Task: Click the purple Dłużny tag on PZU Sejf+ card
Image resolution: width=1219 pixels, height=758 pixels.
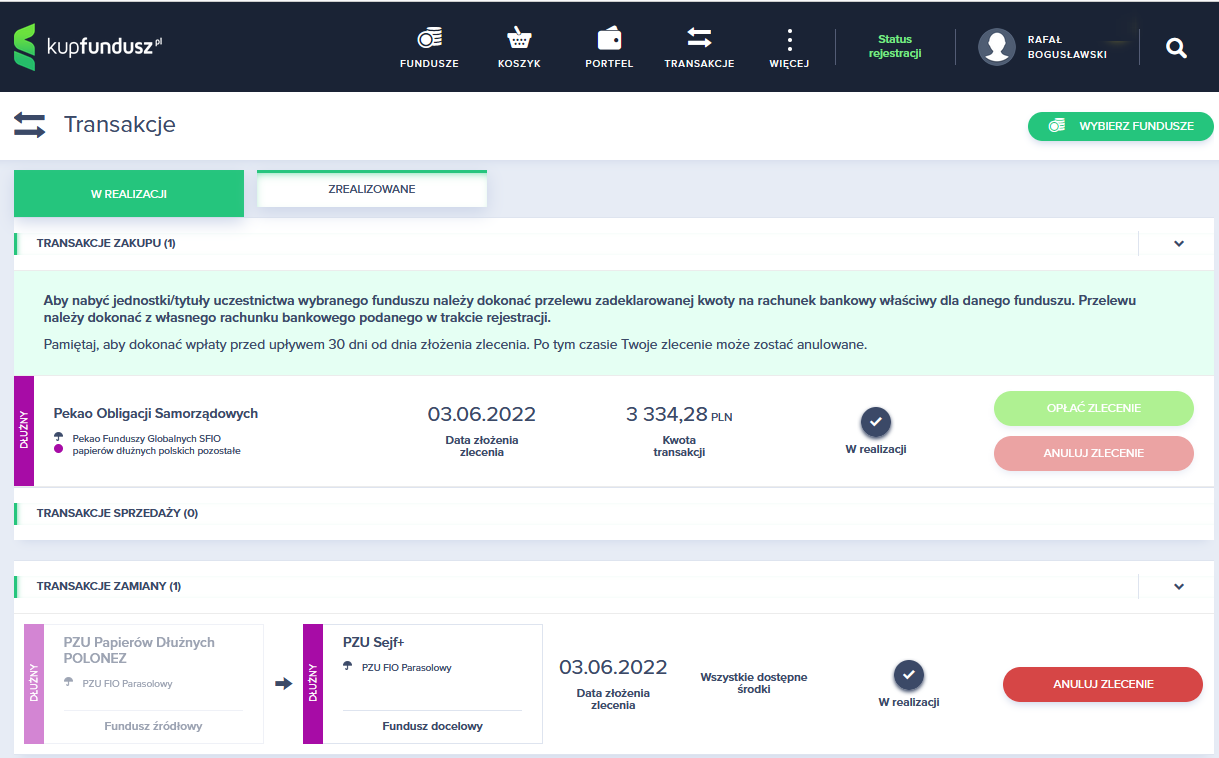Action: coord(313,684)
